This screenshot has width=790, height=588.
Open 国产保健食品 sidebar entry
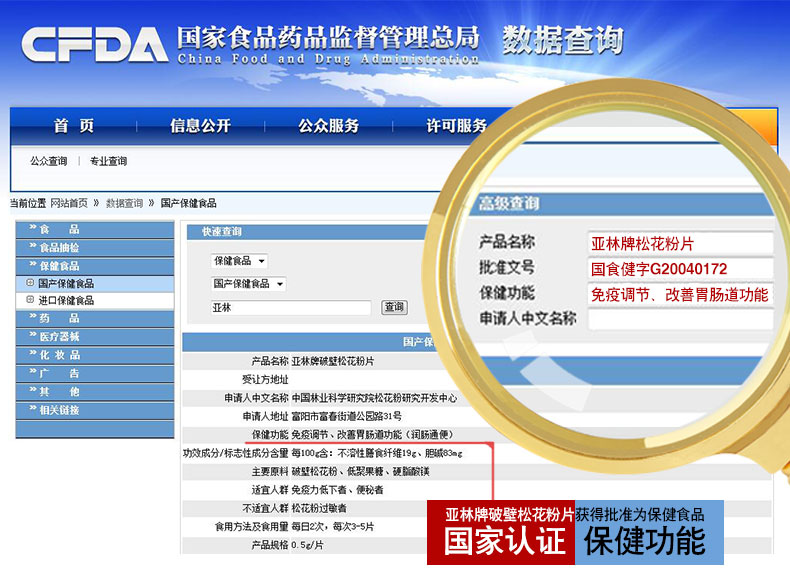click(66, 283)
